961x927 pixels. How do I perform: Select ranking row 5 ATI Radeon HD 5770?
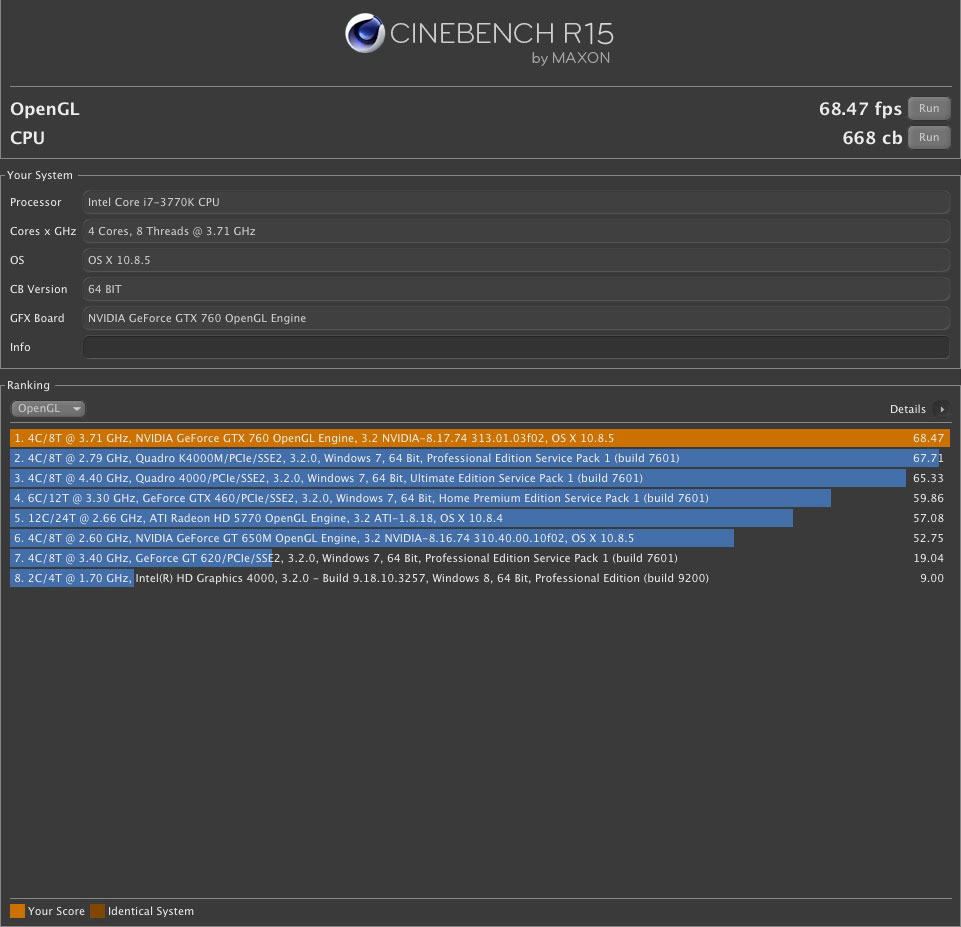point(480,518)
